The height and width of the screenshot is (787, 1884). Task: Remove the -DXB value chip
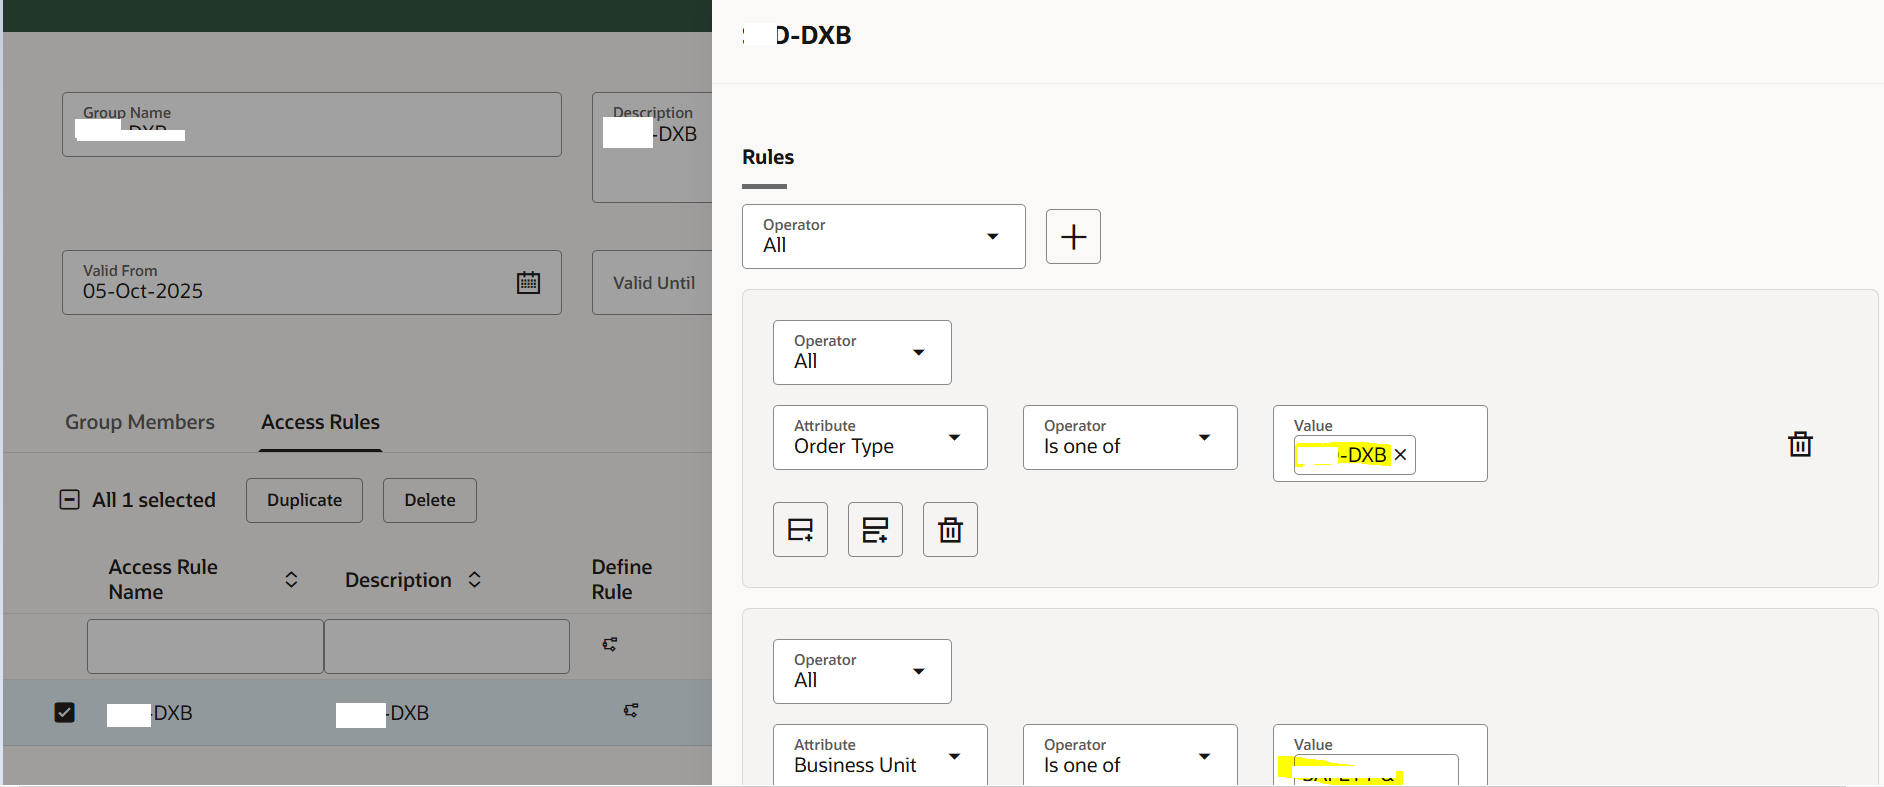tap(1401, 455)
